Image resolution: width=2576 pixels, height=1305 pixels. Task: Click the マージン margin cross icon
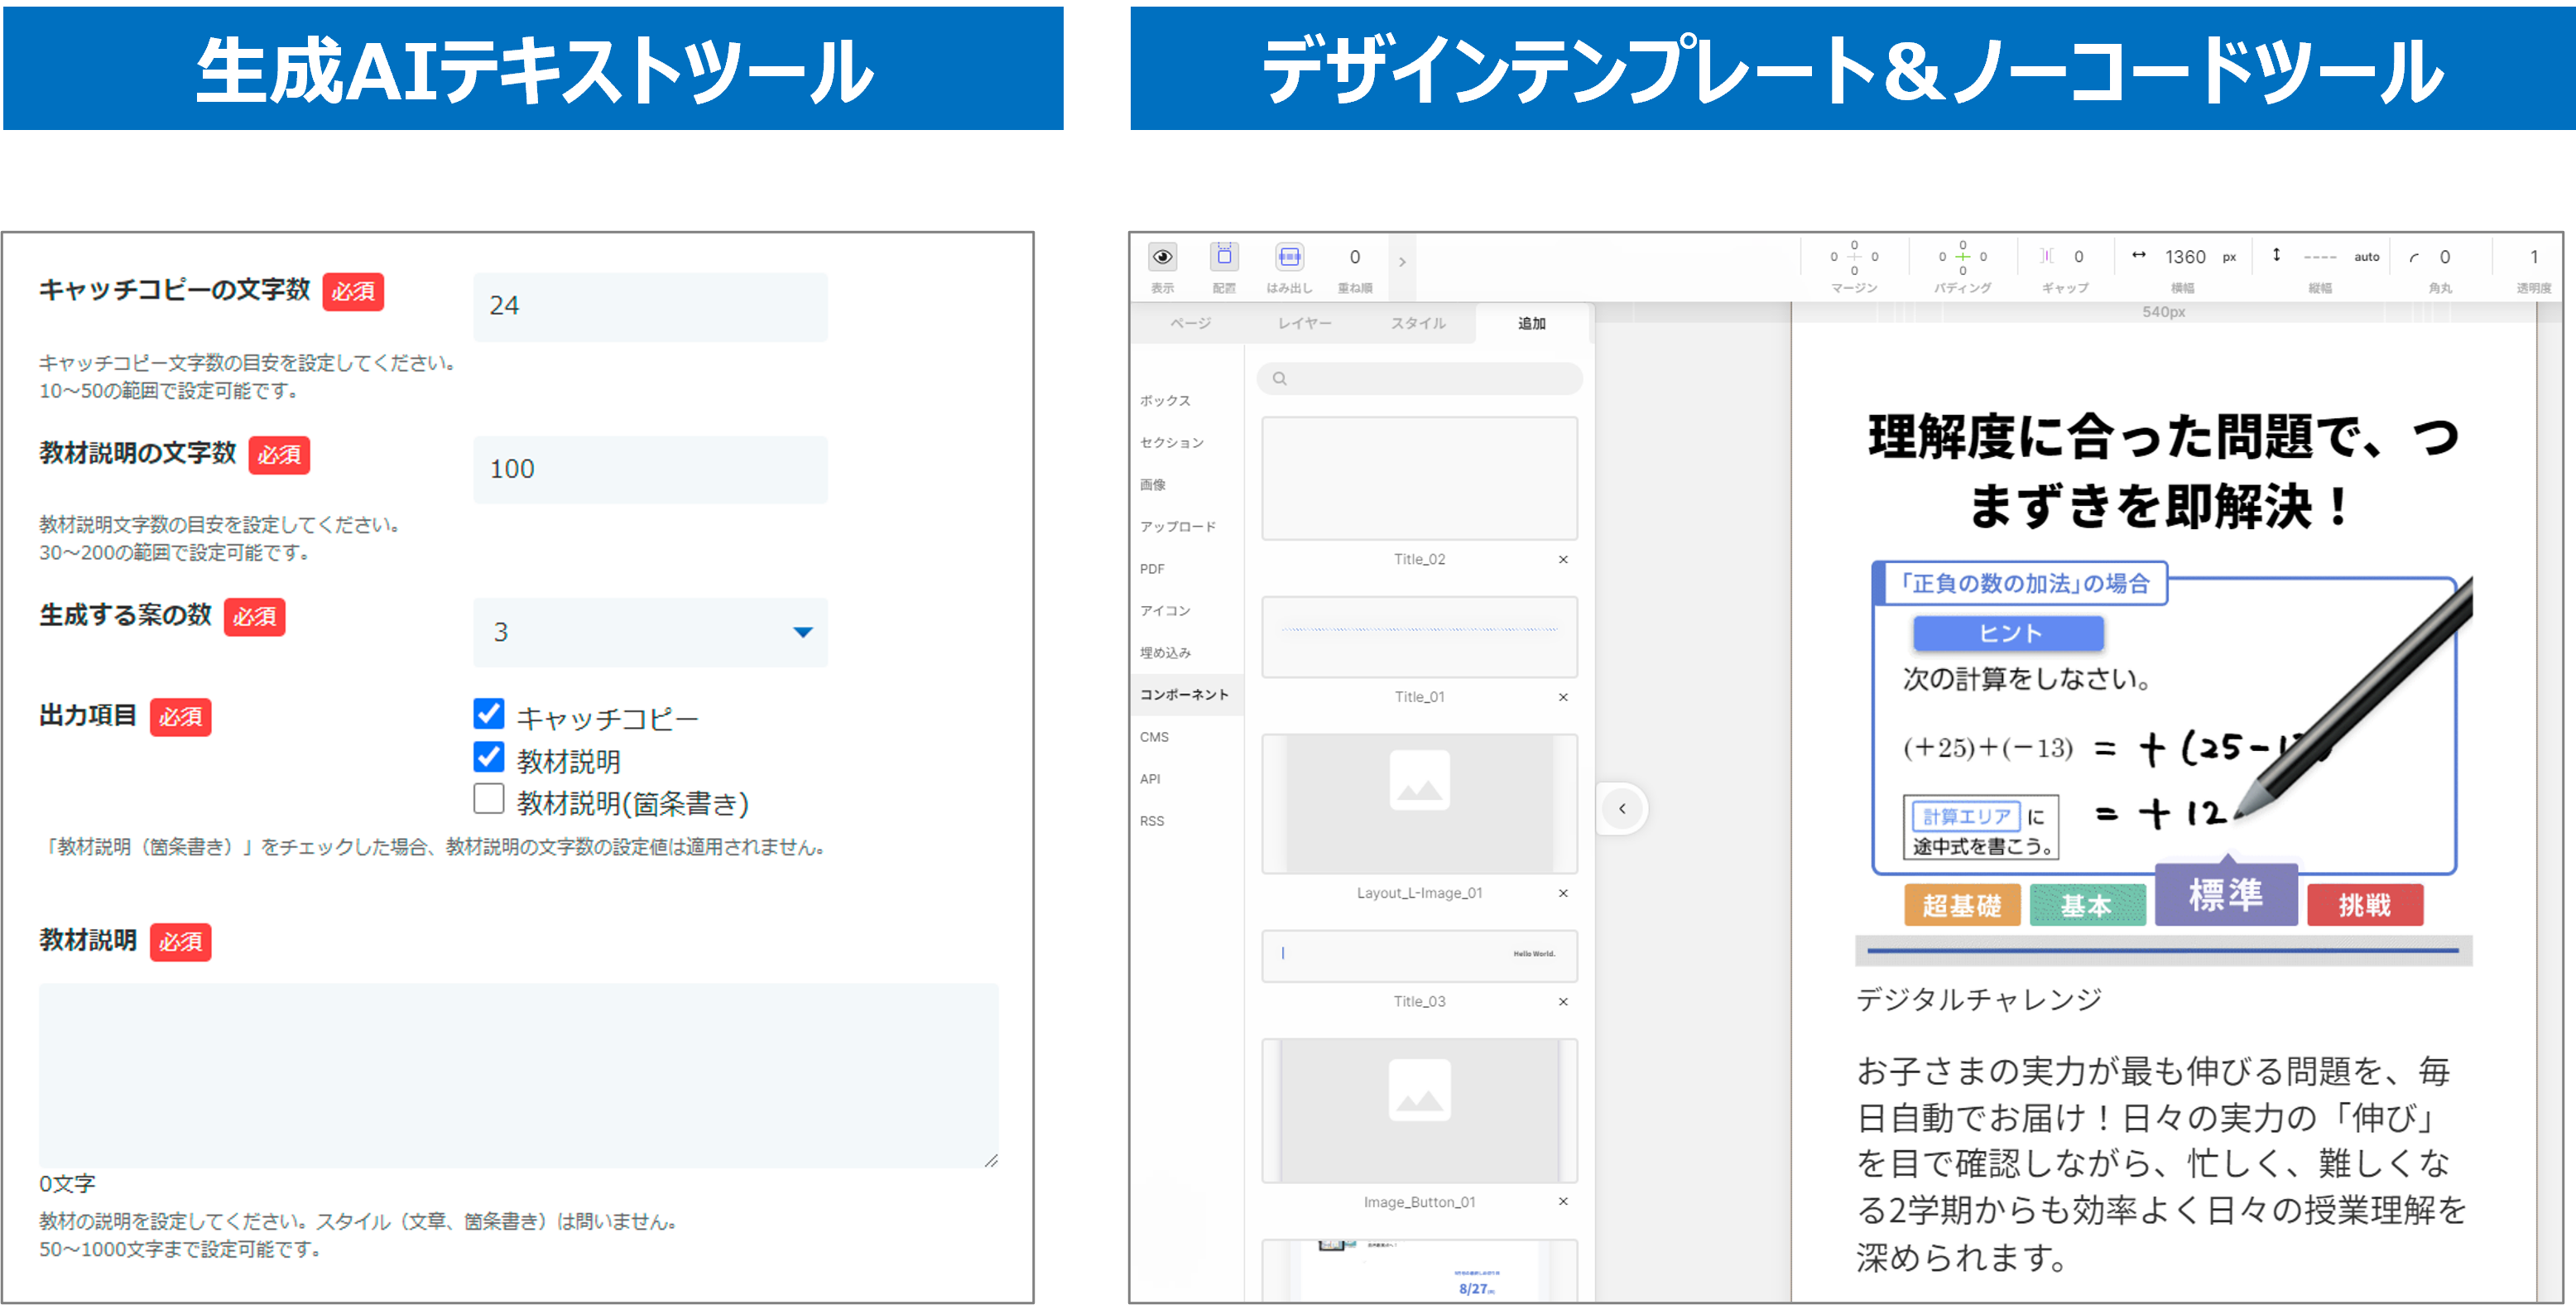(1854, 257)
